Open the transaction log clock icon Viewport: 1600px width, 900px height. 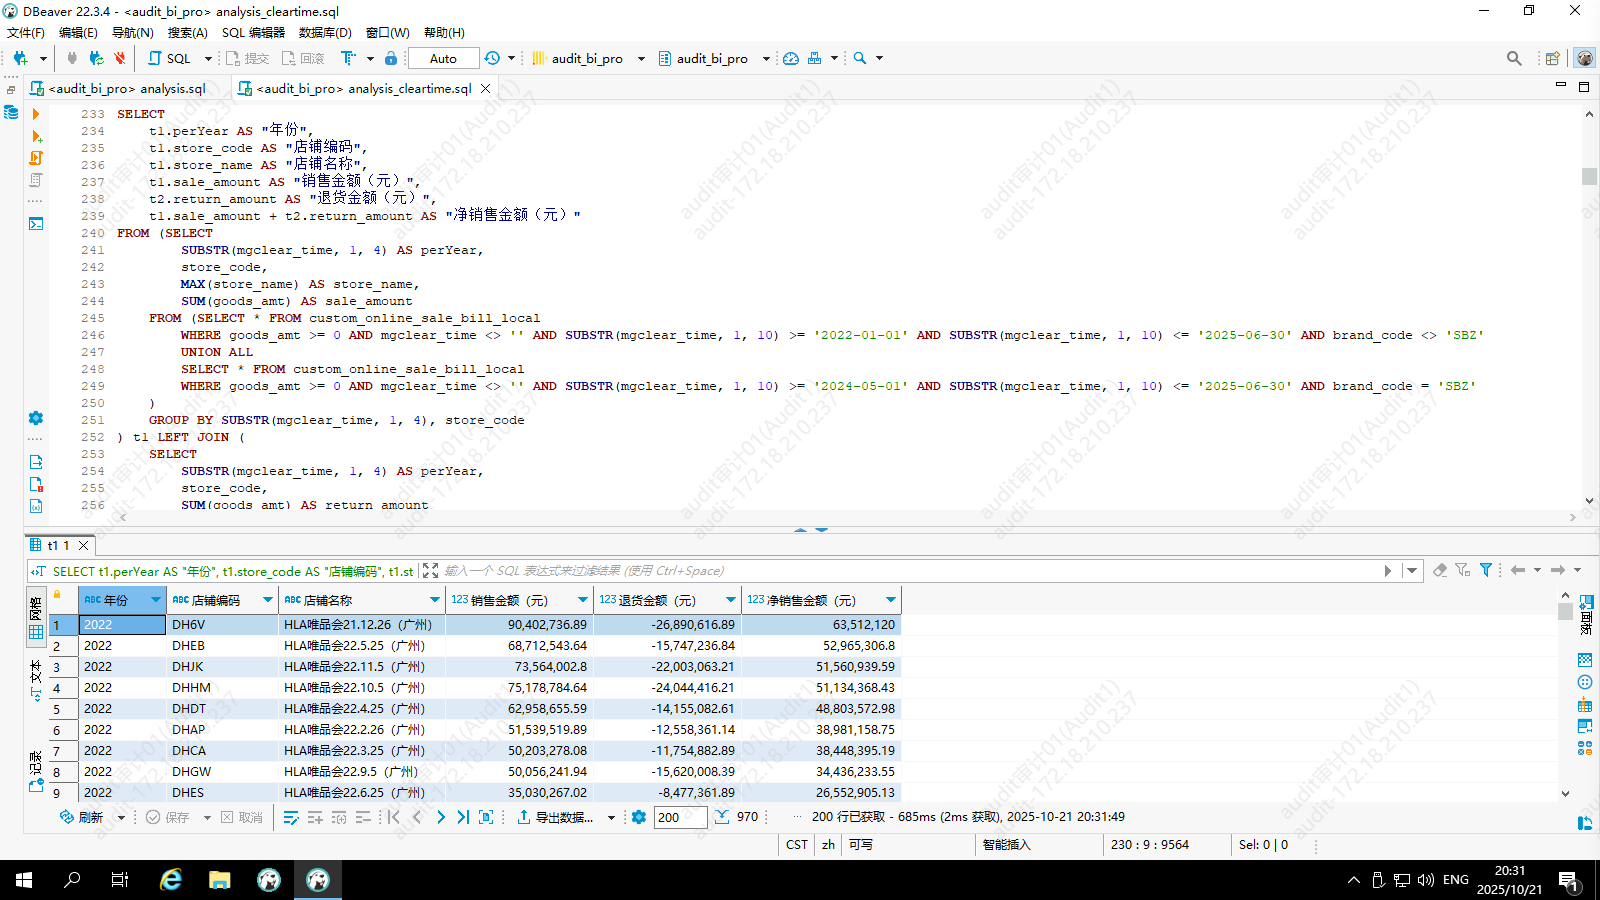492,58
